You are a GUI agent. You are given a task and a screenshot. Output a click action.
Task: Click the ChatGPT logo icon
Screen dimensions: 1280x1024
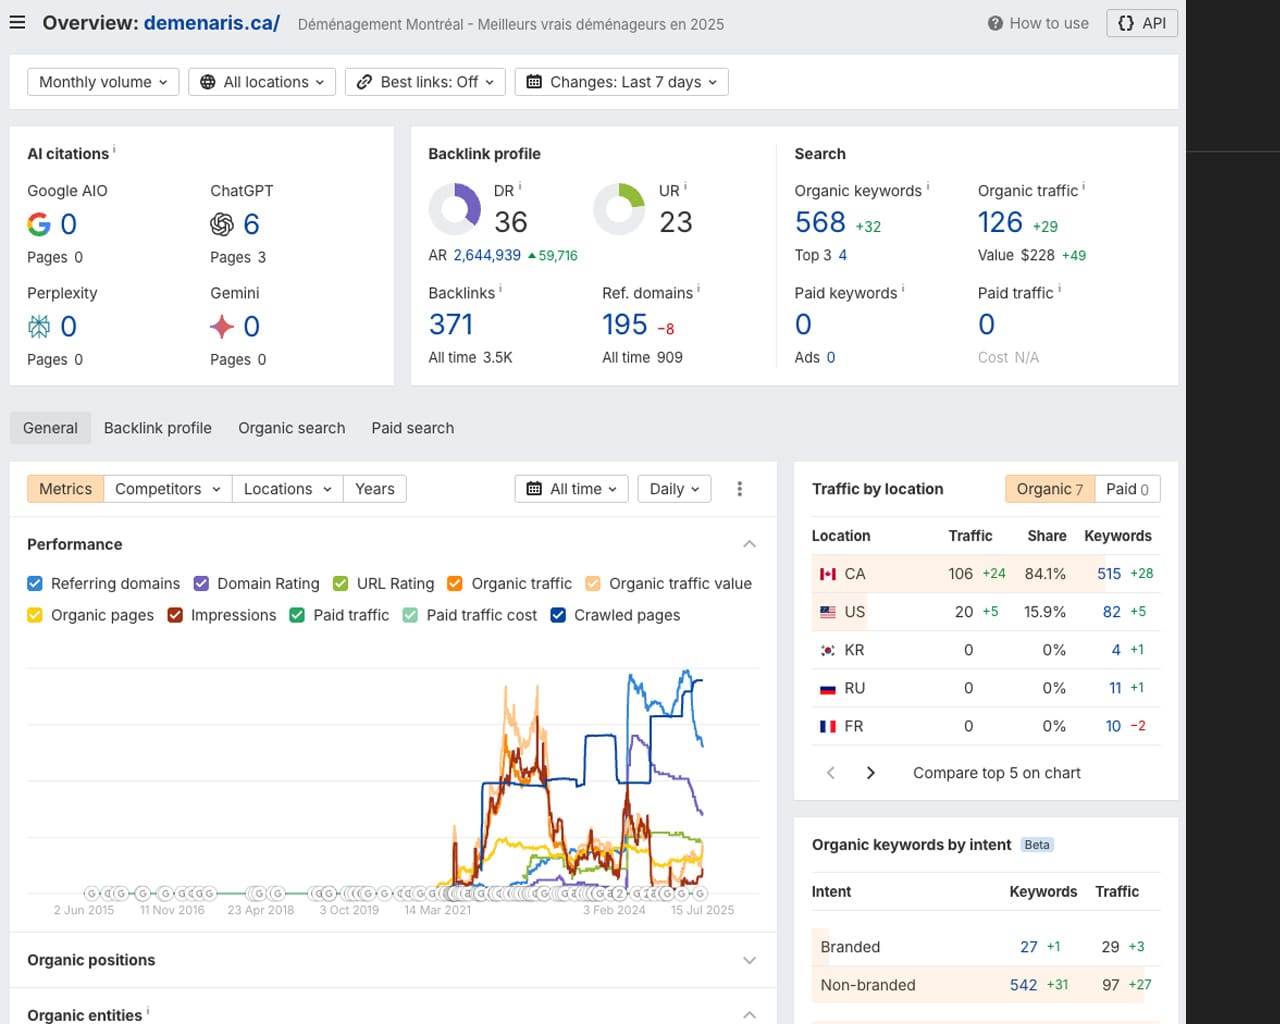pos(222,224)
